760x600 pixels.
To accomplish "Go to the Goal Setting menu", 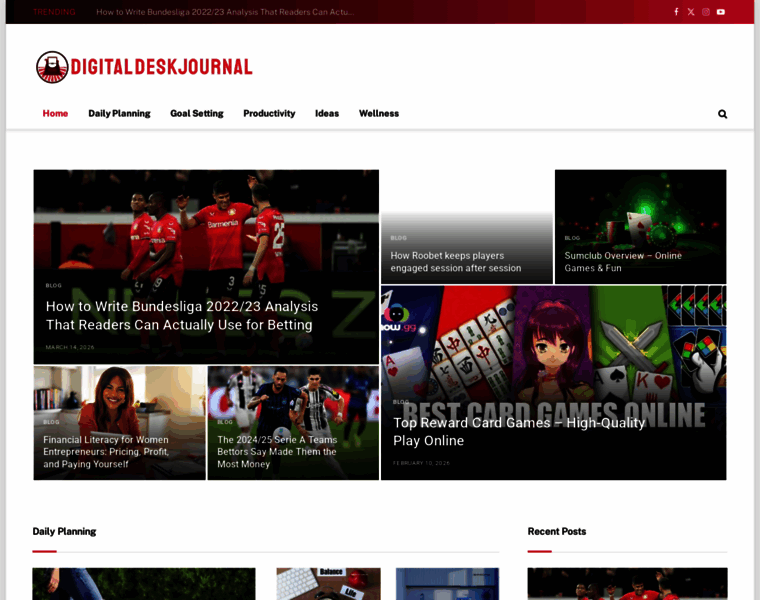I will click(197, 114).
